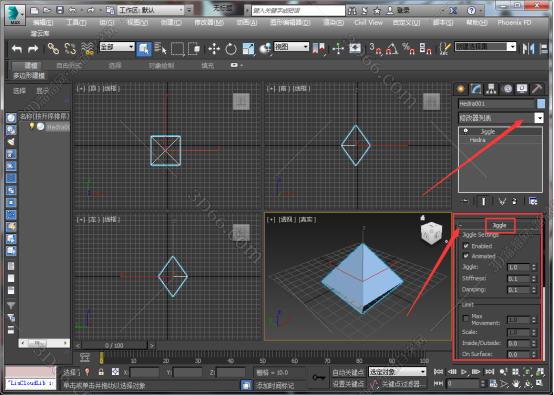554x395 pixels.
Task: Select Hedra in the modifier stack
Action: click(x=477, y=140)
